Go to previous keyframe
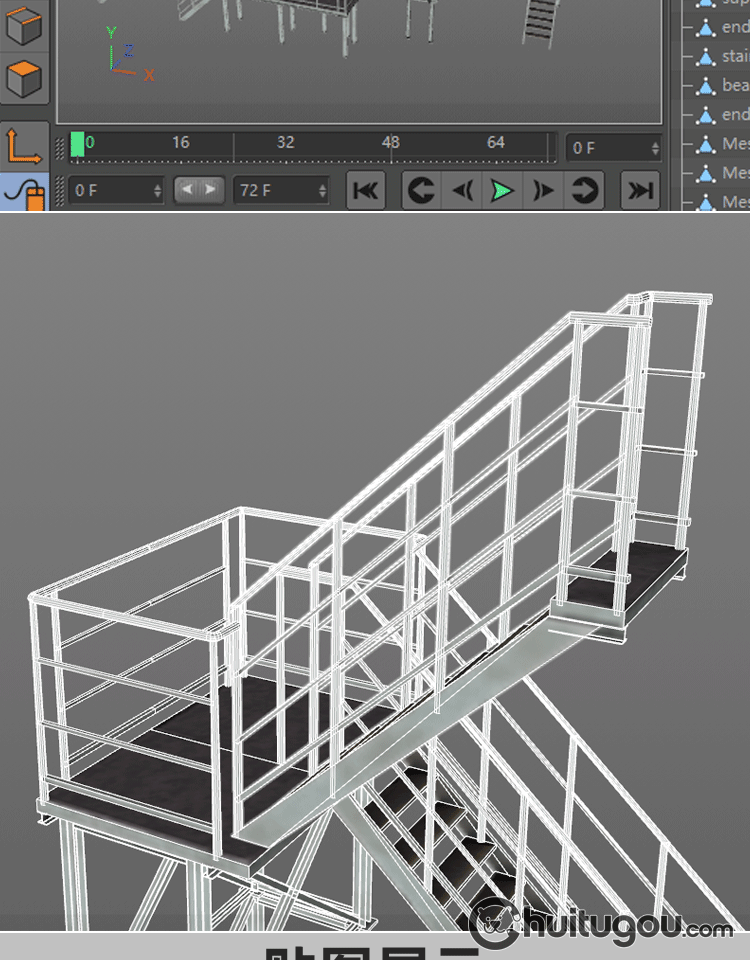This screenshot has width=750, height=960. 421,190
